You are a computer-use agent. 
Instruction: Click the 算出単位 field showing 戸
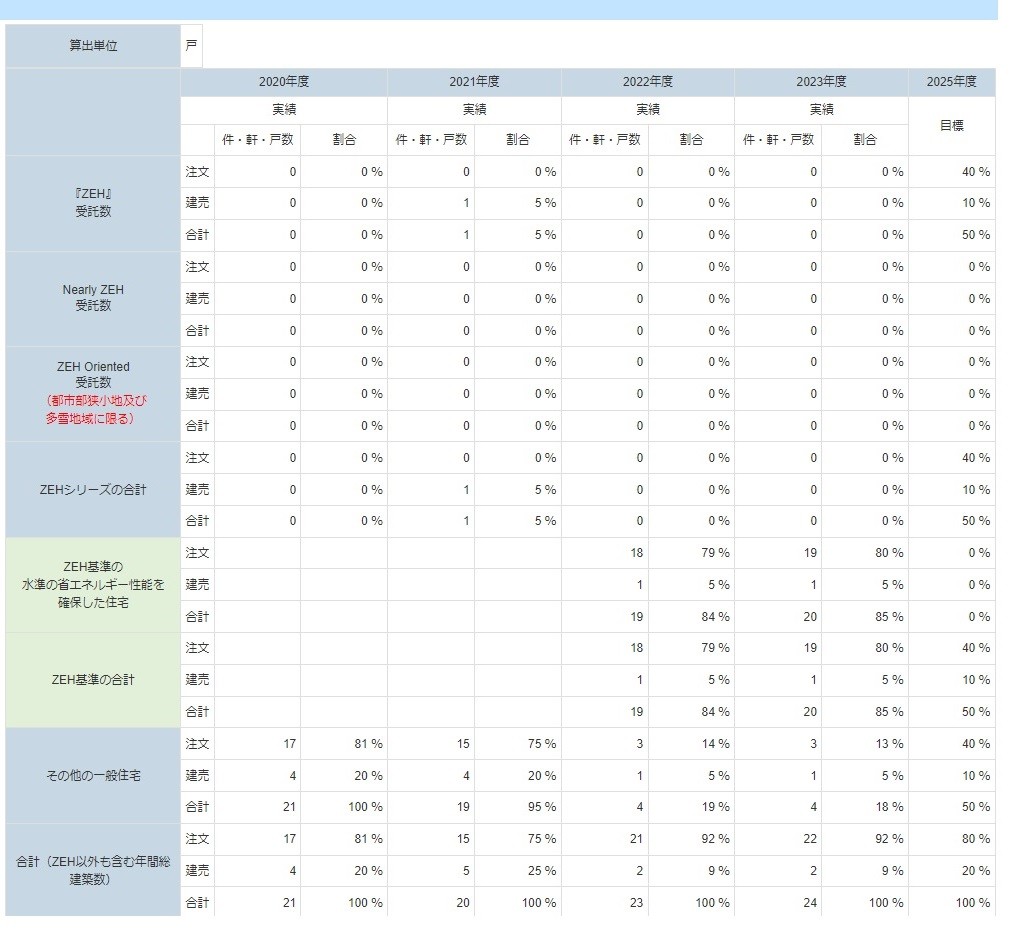(192, 46)
